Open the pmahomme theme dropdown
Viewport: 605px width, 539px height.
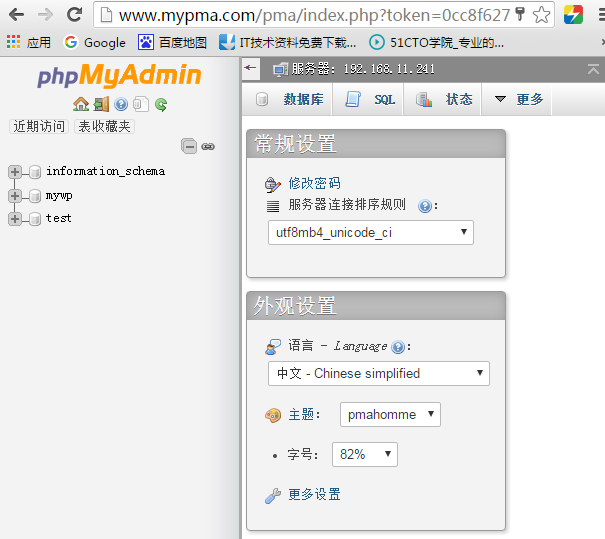tap(390, 414)
